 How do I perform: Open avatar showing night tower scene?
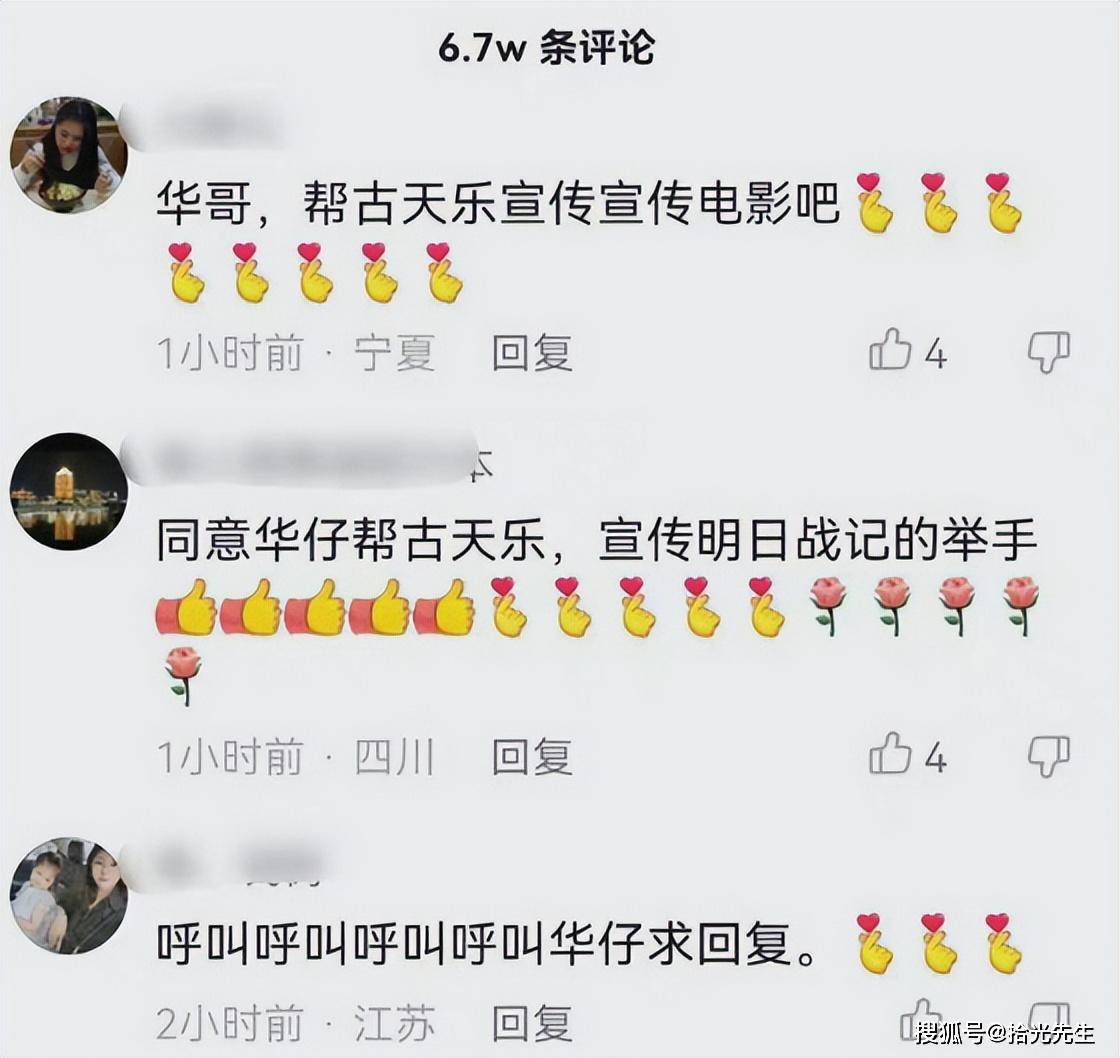point(69,491)
